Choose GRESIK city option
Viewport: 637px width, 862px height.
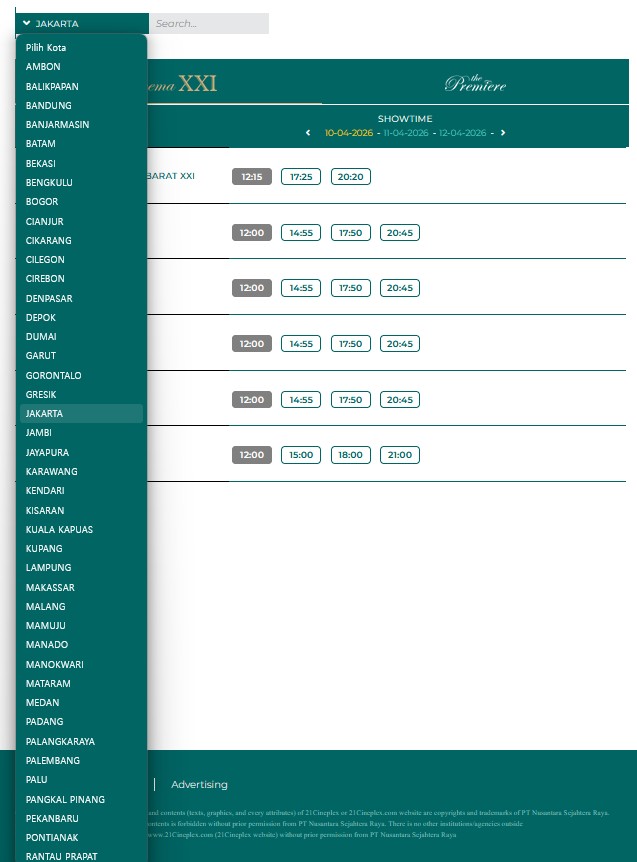(x=81, y=394)
